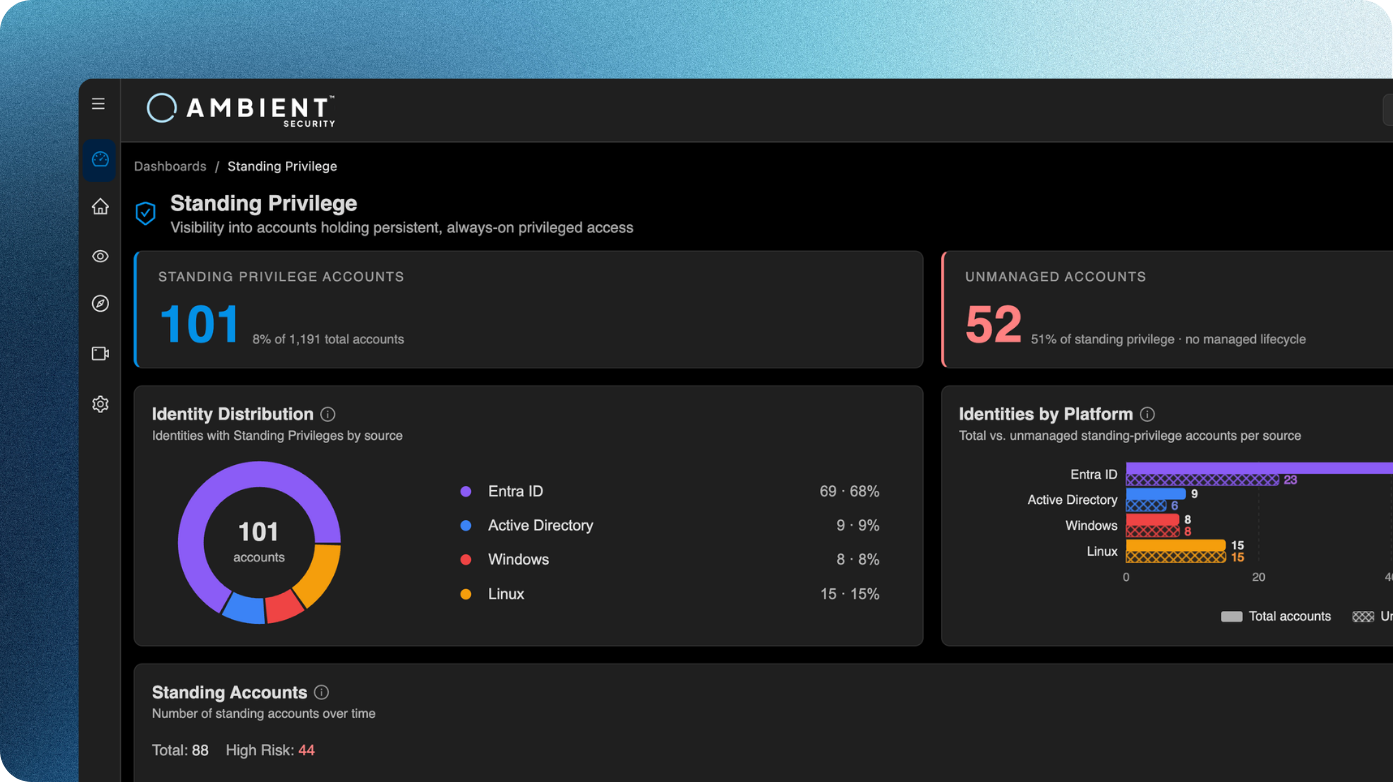Click the orange Linux bar in platform chart
This screenshot has width=1393, height=782.
coord(1176,546)
